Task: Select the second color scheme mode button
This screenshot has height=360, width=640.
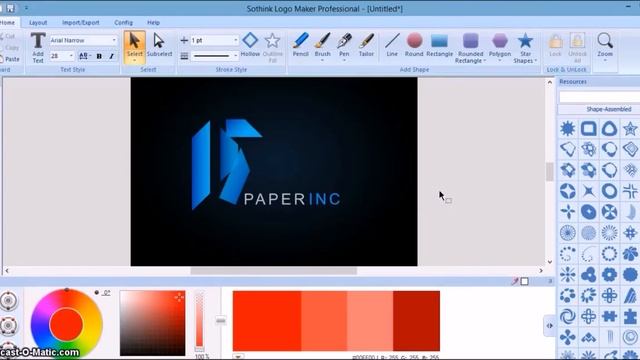Action: coord(8,325)
